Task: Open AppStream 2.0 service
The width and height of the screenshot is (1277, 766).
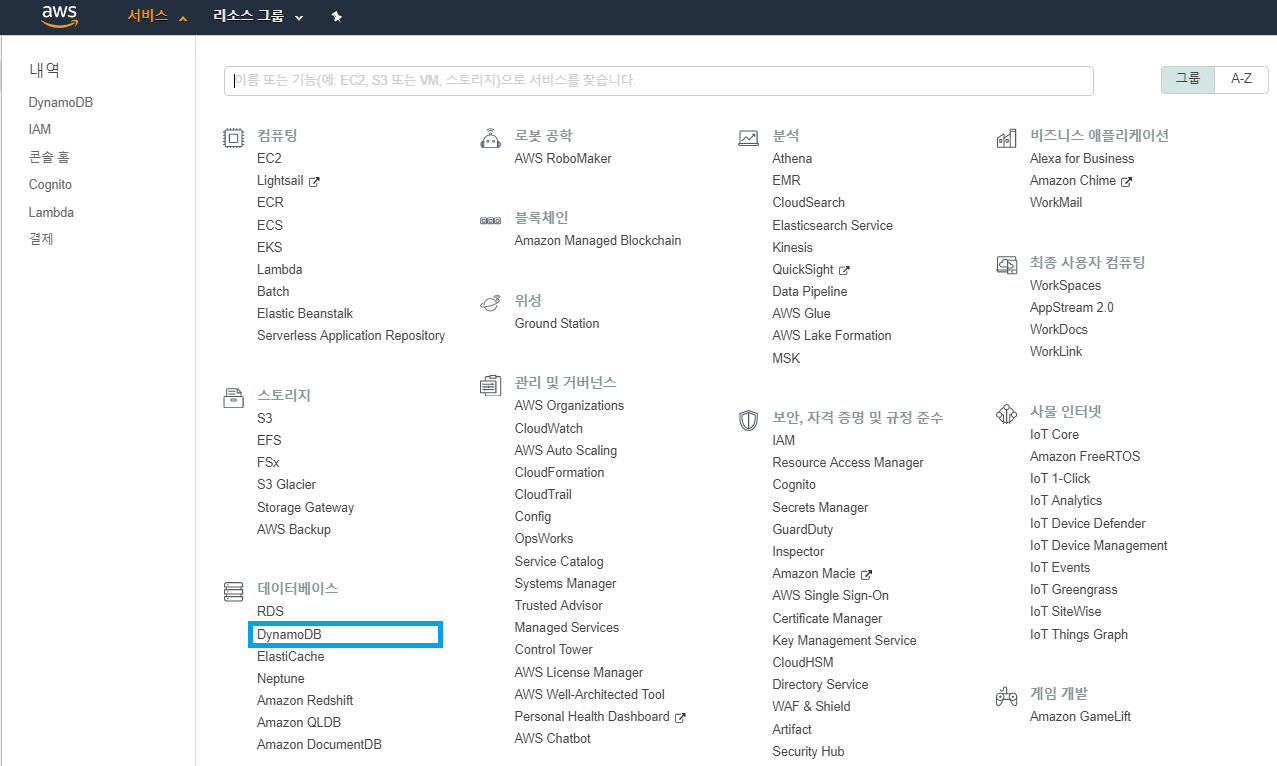Action: (1071, 308)
